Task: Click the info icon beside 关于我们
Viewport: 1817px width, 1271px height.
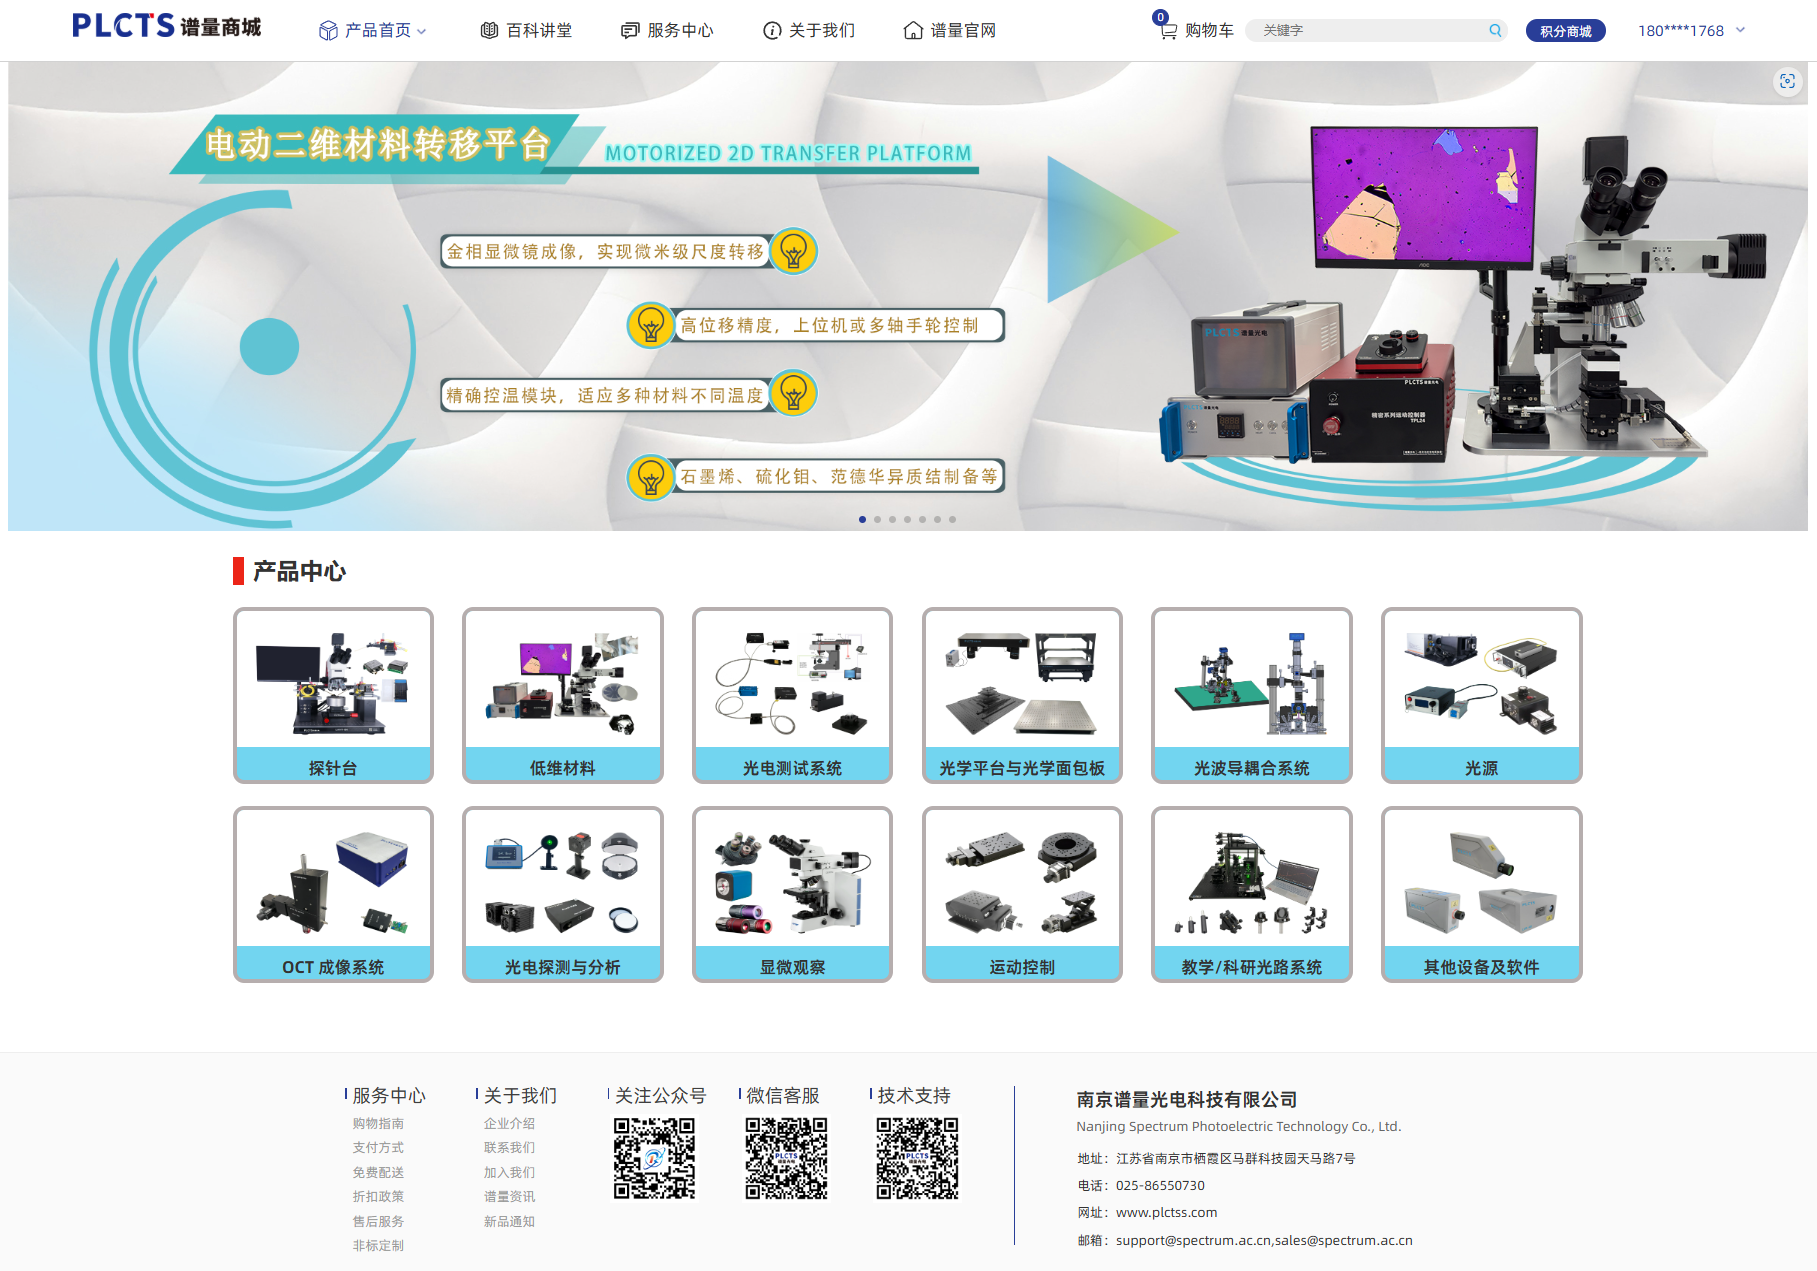Action: (x=772, y=30)
